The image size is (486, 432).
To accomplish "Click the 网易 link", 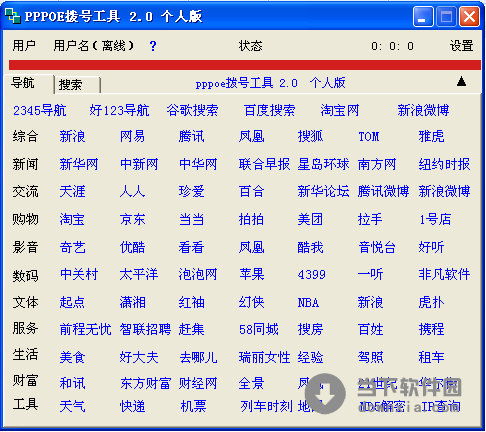I will (132, 136).
